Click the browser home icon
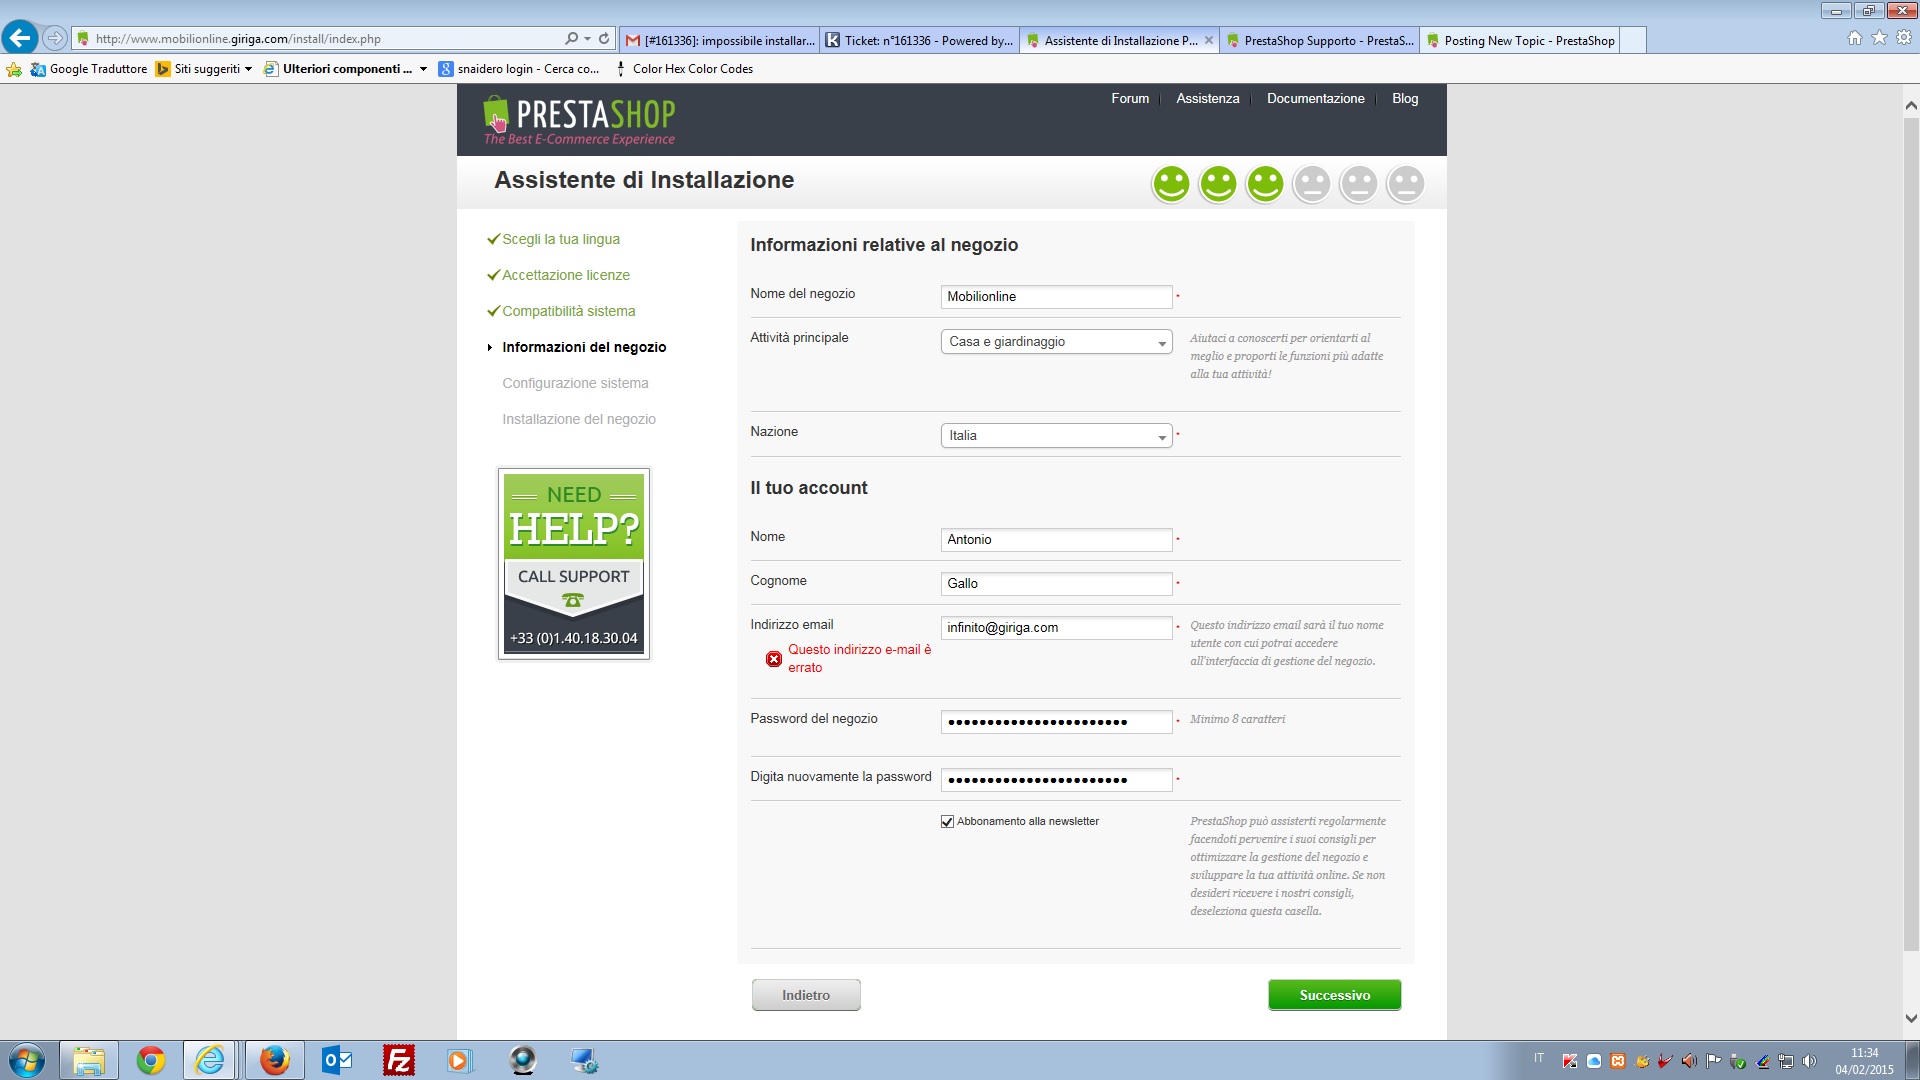 (x=1854, y=38)
